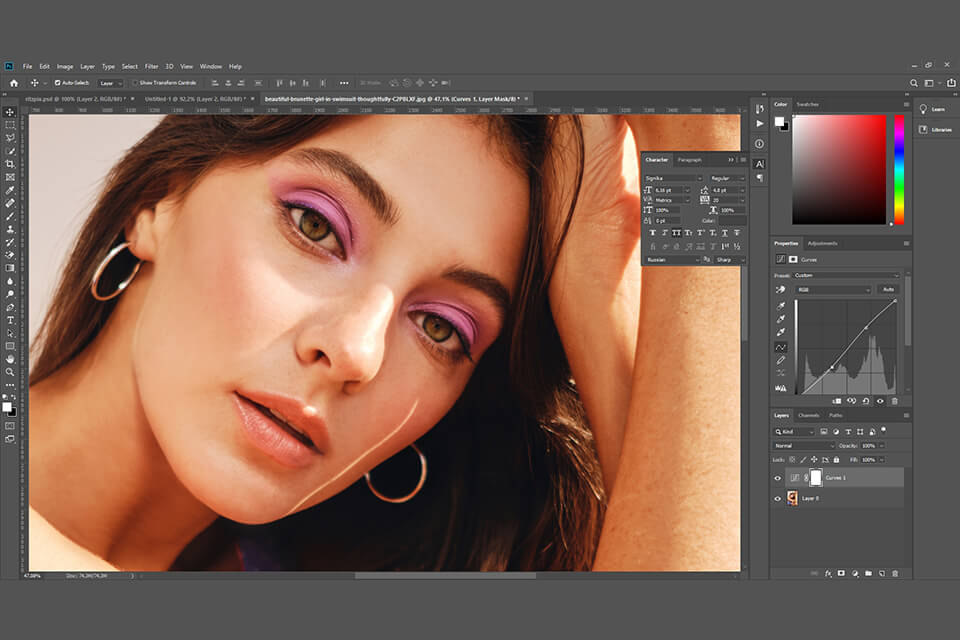Switch to the Paragraph tab

click(689, 158)
